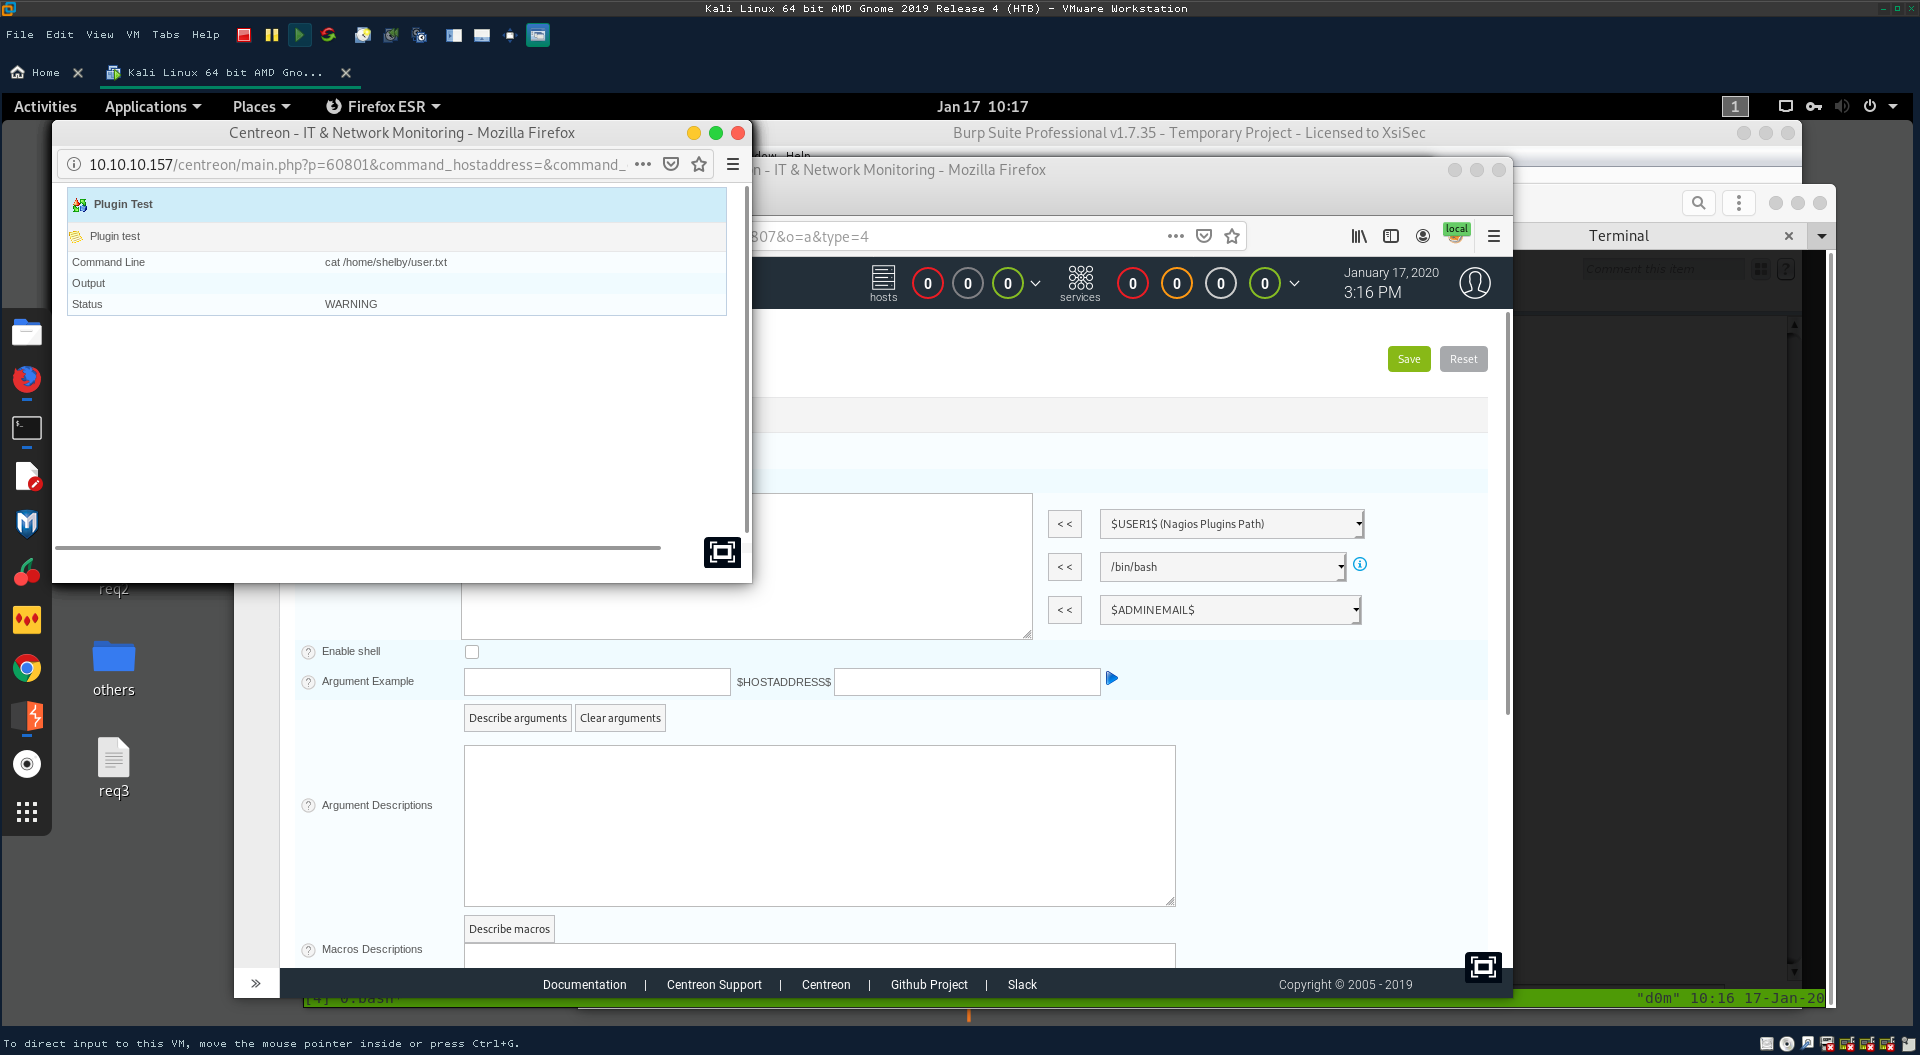This screenshot has height=1055, width=1920.
Task: Tick the Enable shell checkbox
Action: (x=472, y=652)
